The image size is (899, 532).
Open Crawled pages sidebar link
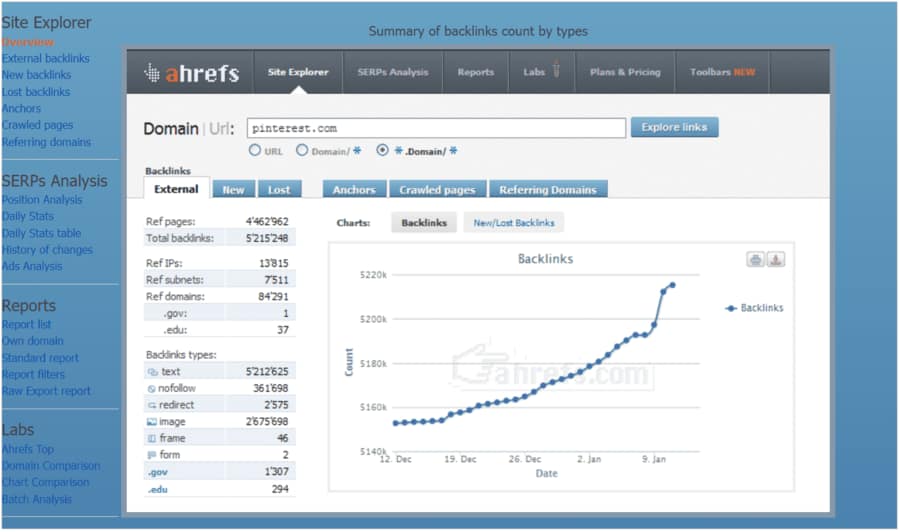point(37,125)
